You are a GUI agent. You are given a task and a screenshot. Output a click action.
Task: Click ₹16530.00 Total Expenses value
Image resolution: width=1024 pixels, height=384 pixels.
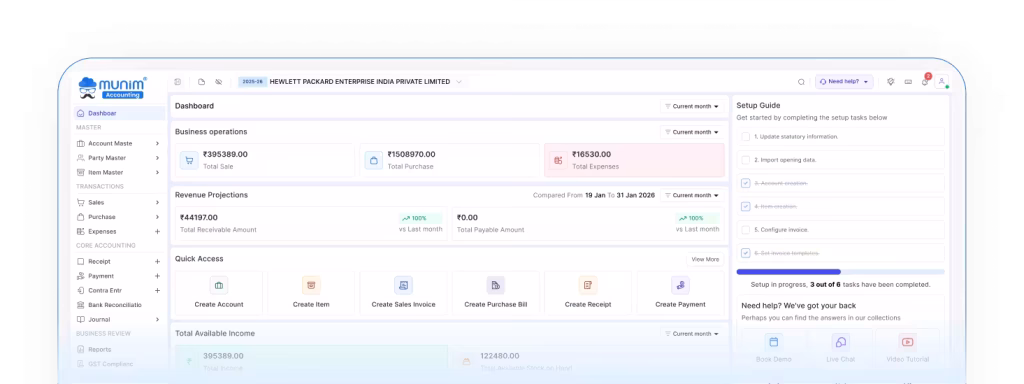pos(592,155)
